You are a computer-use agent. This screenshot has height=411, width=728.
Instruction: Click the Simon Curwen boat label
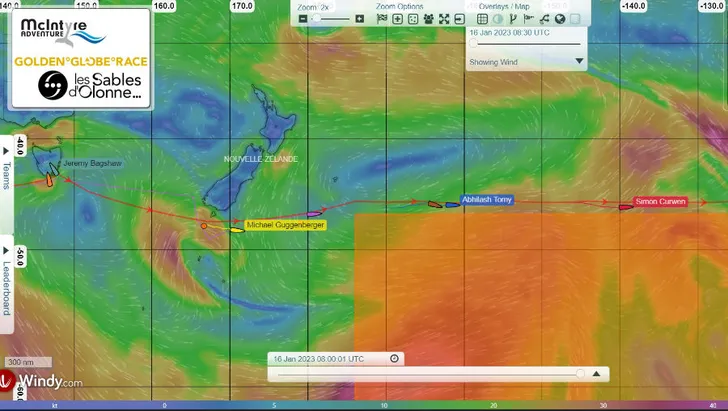[660, 202]
